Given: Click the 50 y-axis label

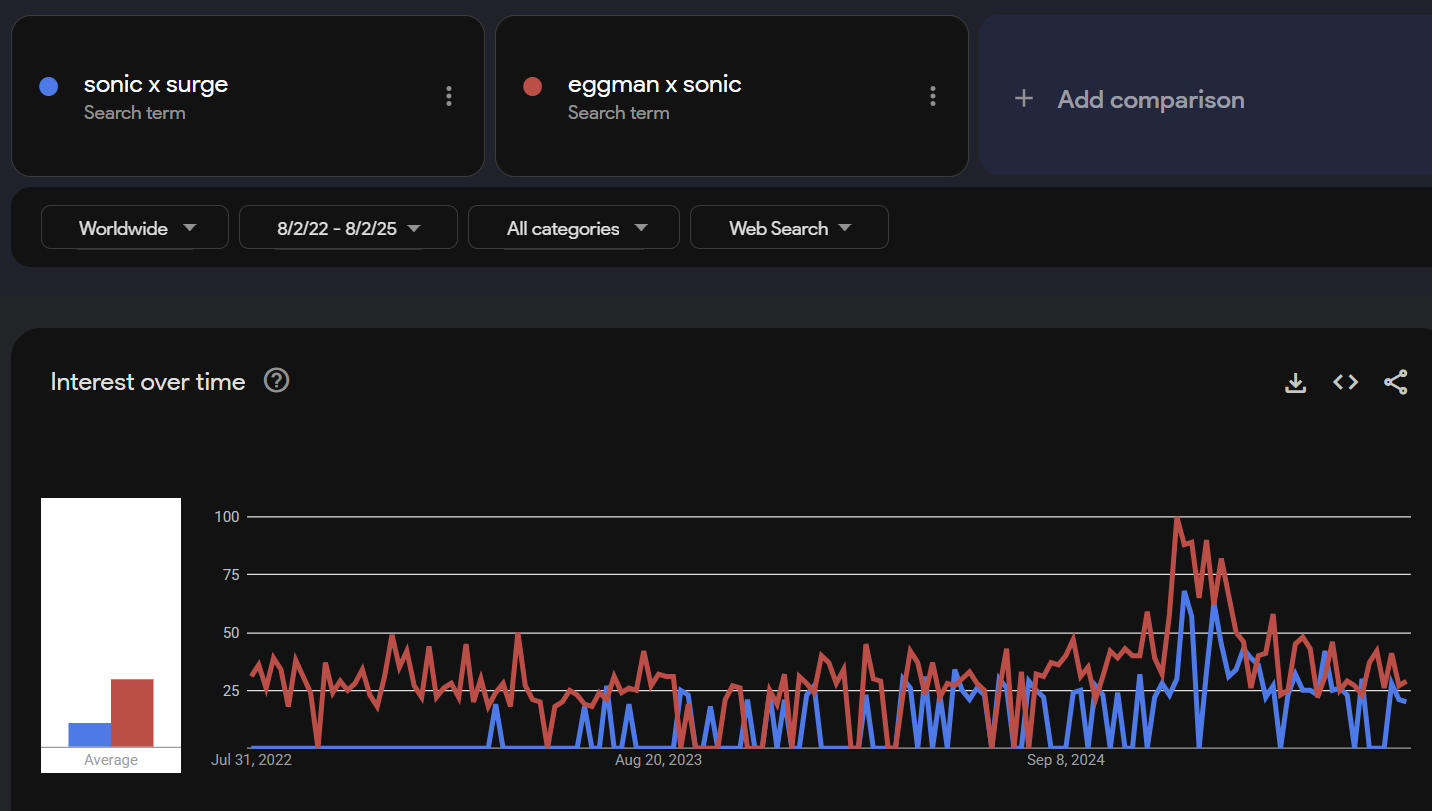Looking at the screenshot, I should click(x=231, y=632).
